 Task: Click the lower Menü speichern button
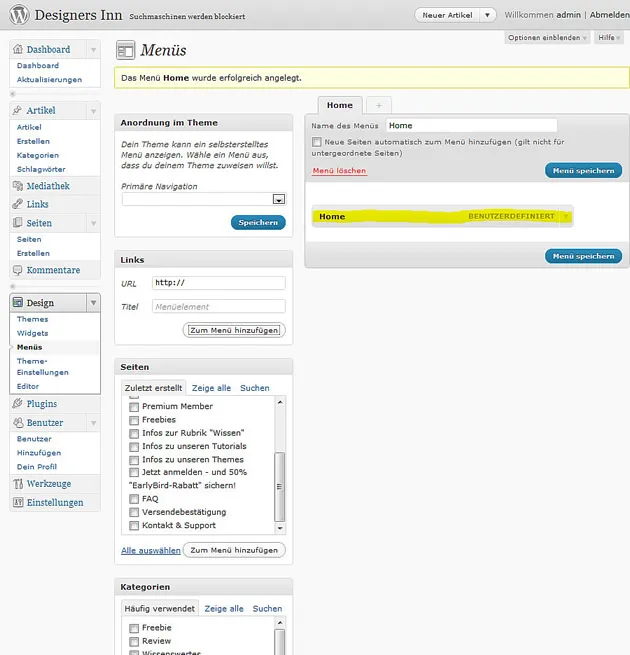[584, 256]
